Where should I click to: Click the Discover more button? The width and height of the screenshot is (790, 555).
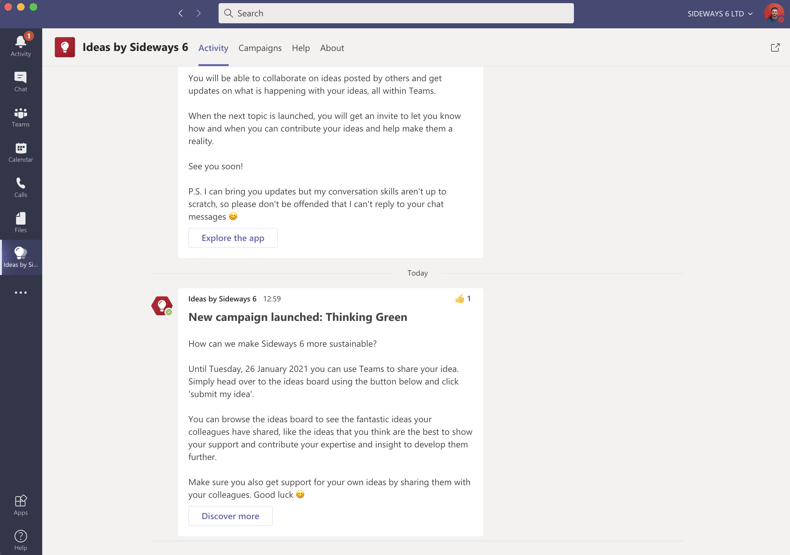[x=230, y=516]
